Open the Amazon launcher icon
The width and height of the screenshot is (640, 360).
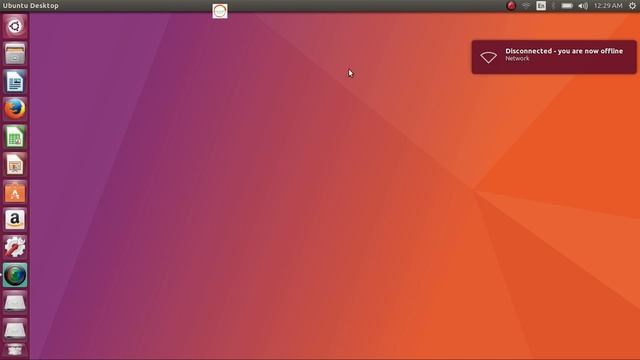(15, 220)
